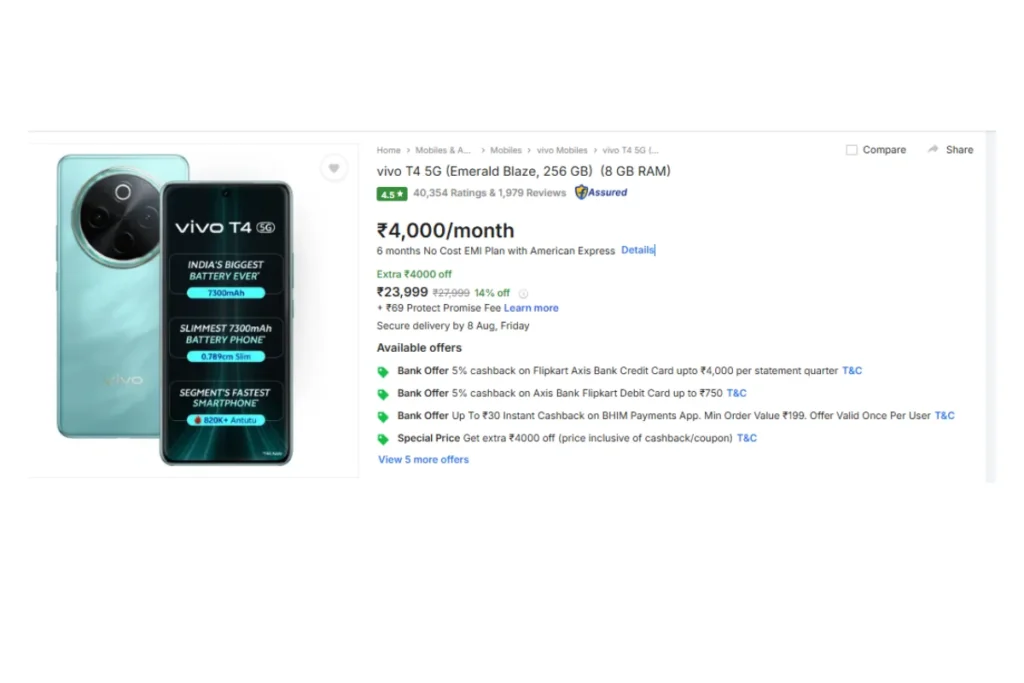Click the green 4.5 star rating badge
Viewport: 1024px width, 683px height.
(391, 194)
